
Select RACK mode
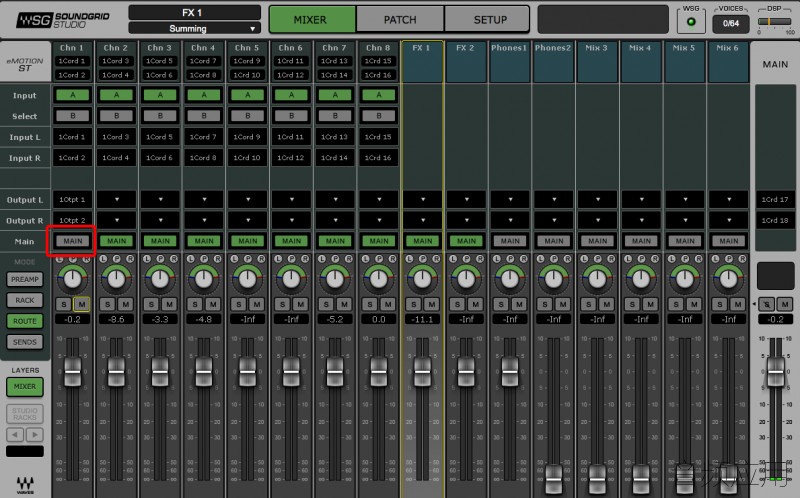25,301
